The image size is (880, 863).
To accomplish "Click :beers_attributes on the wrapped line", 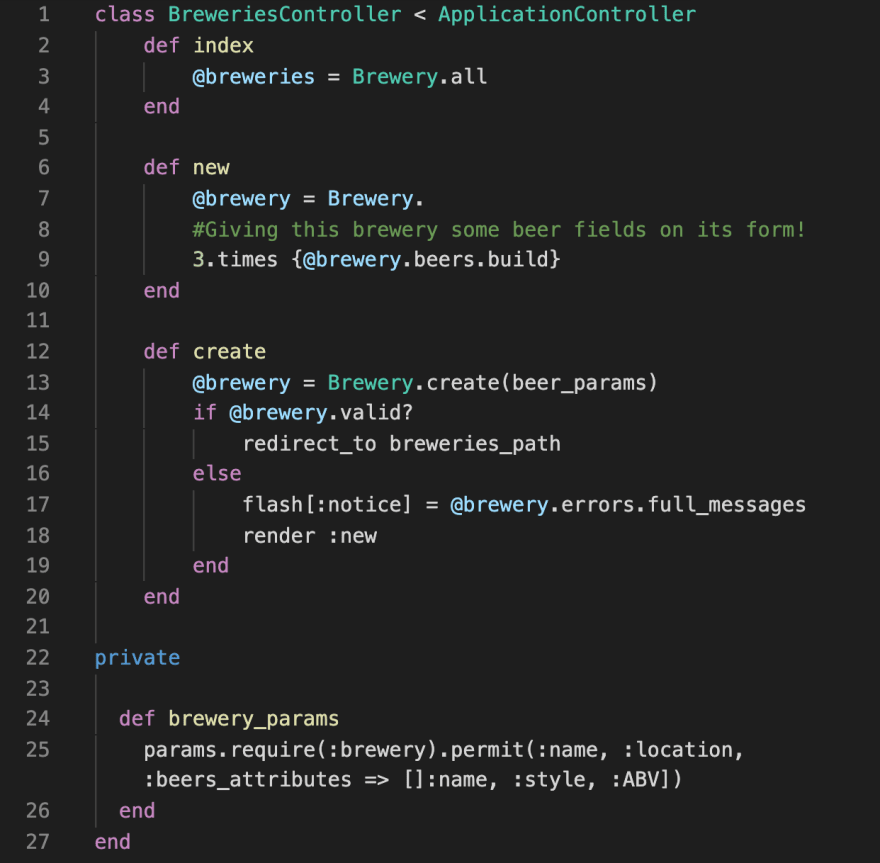I will [248, 779].
